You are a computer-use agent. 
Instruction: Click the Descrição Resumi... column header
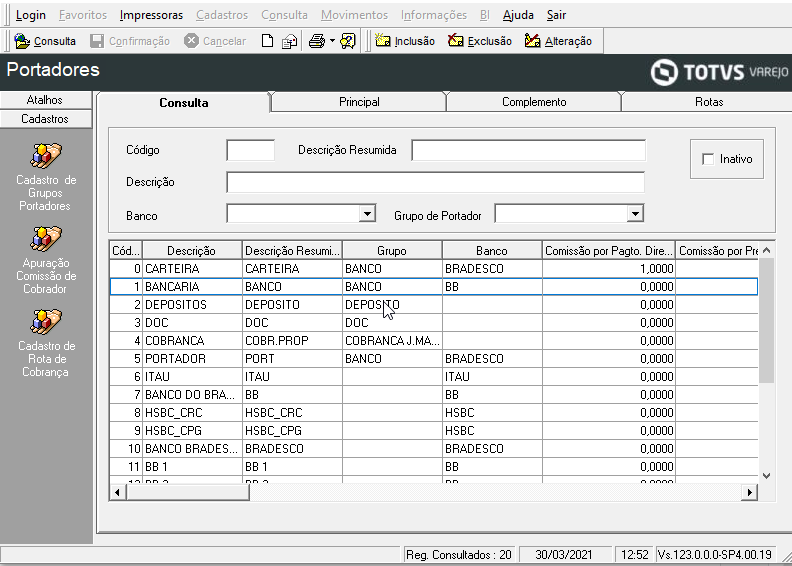coord(292,251)
